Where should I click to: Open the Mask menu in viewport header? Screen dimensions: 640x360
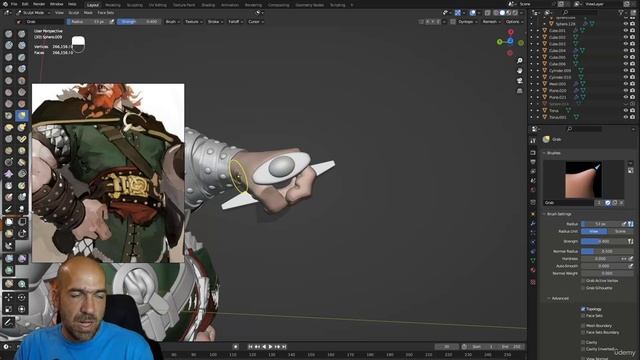(88, 13)
